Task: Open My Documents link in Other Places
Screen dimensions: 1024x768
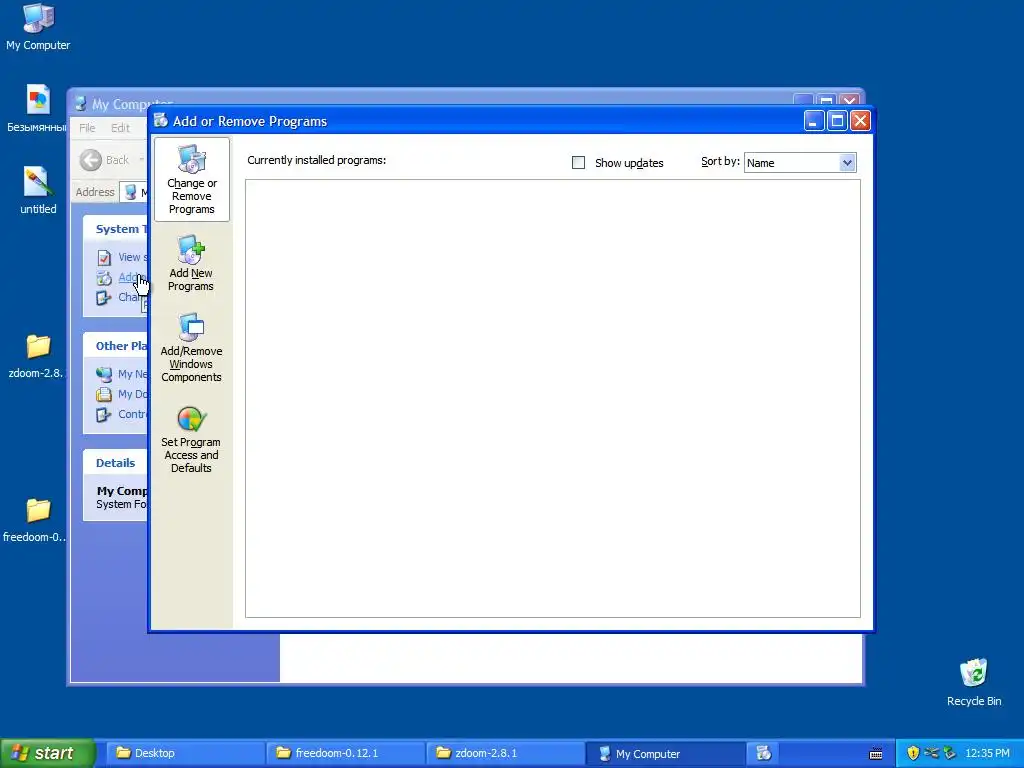Action: click(132, 394)
